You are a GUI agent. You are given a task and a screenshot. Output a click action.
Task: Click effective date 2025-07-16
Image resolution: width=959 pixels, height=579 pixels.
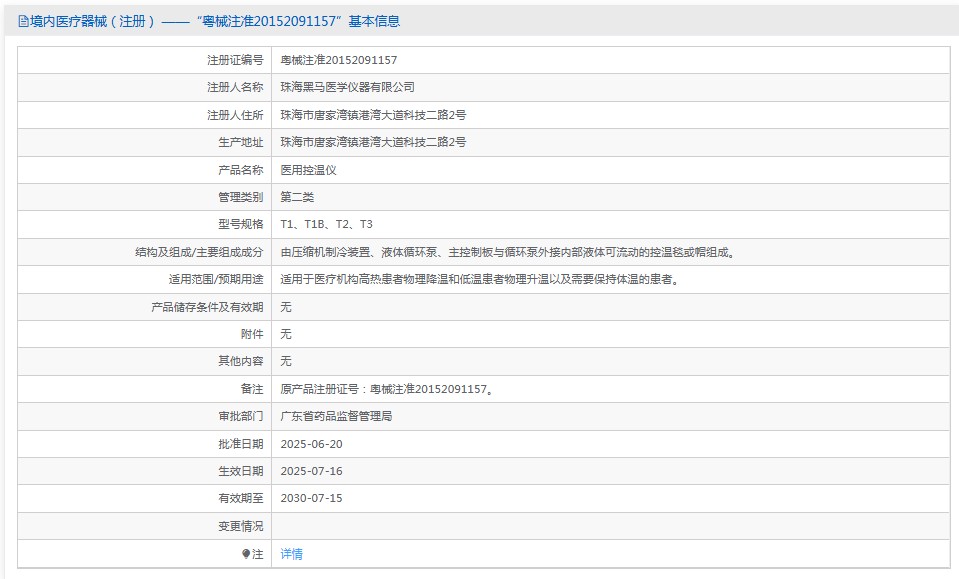tap(311, 471)
